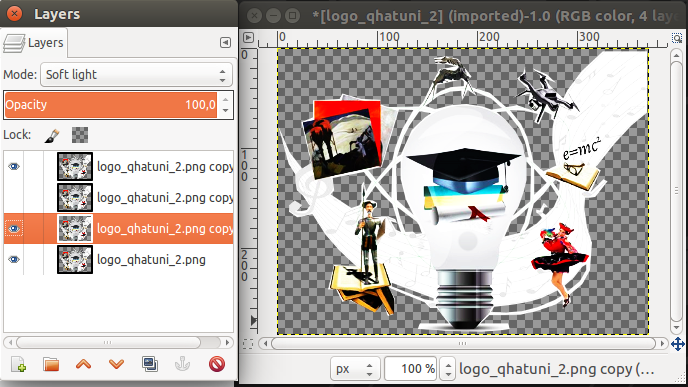
Task: Delete the selected layer (red icon)
Action: (x=217, y=364)
